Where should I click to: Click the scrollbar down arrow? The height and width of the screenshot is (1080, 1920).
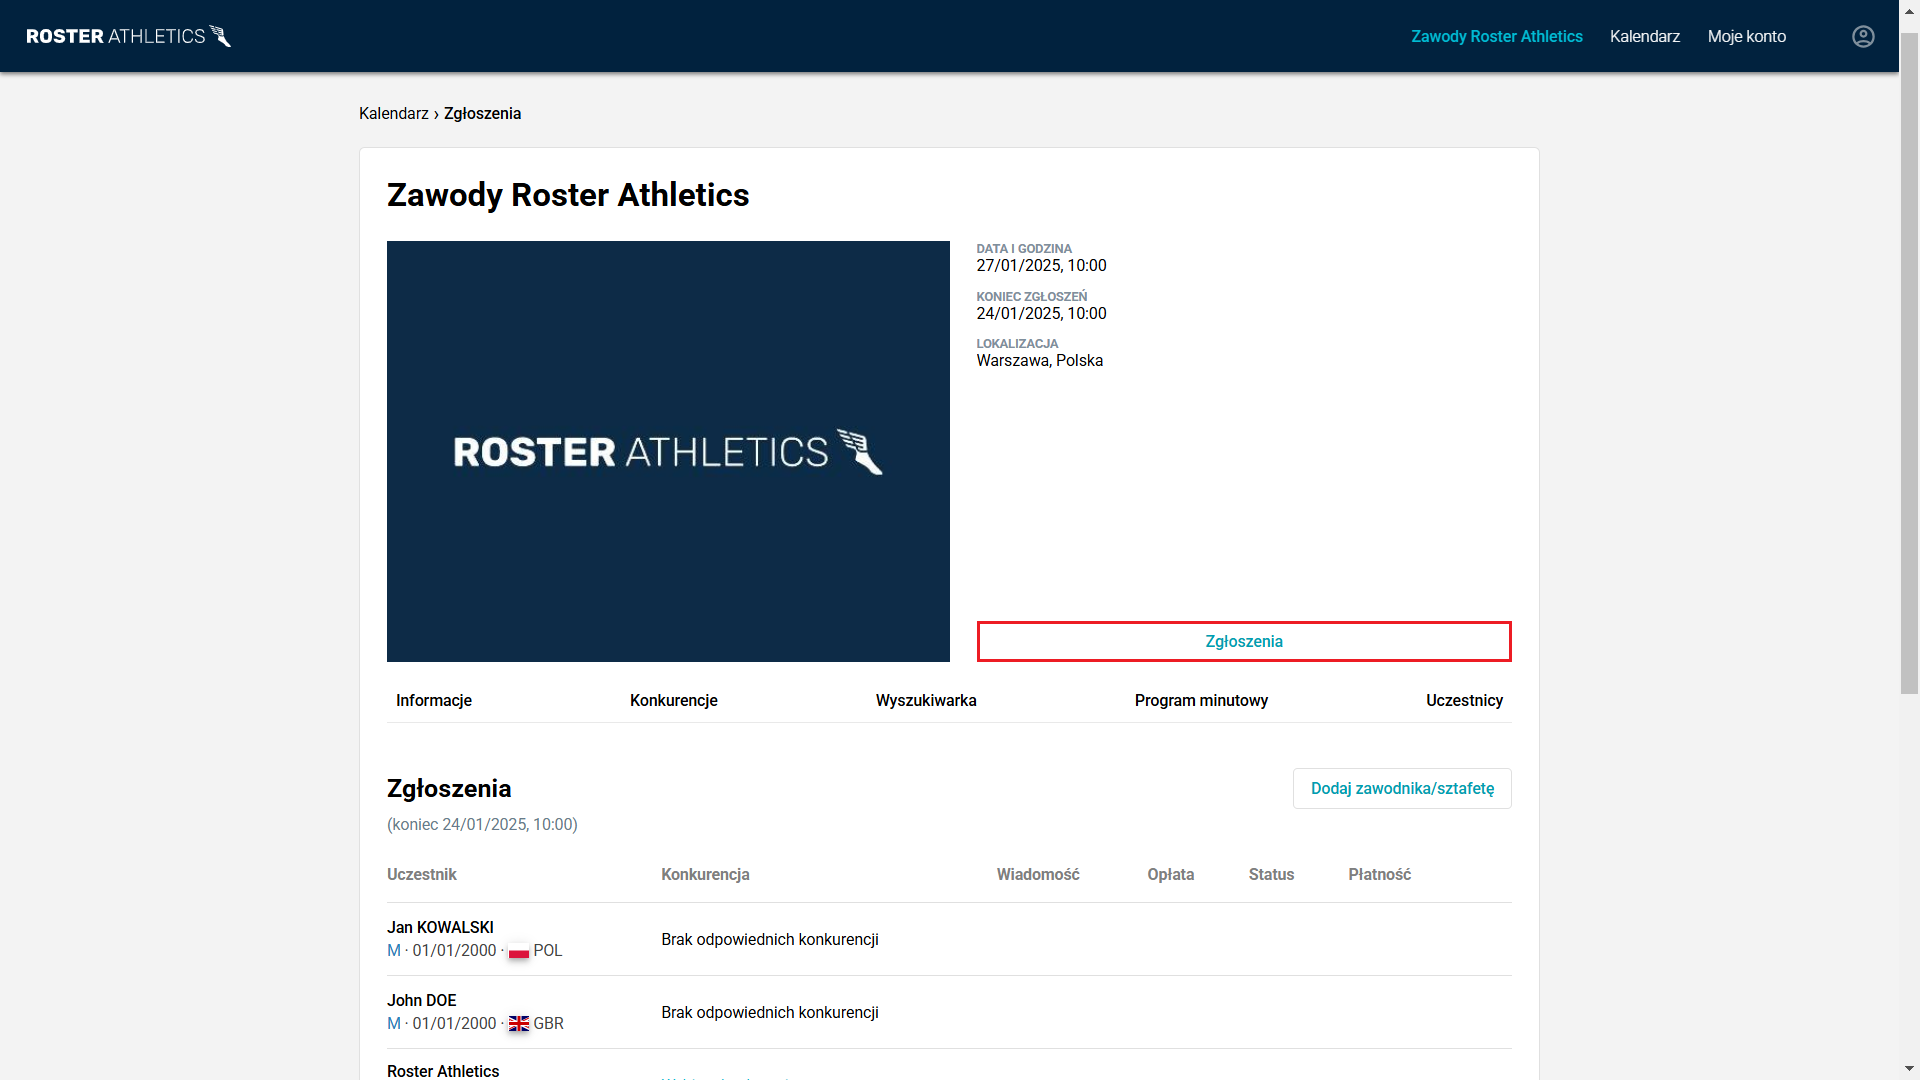coord(1909,1069)
